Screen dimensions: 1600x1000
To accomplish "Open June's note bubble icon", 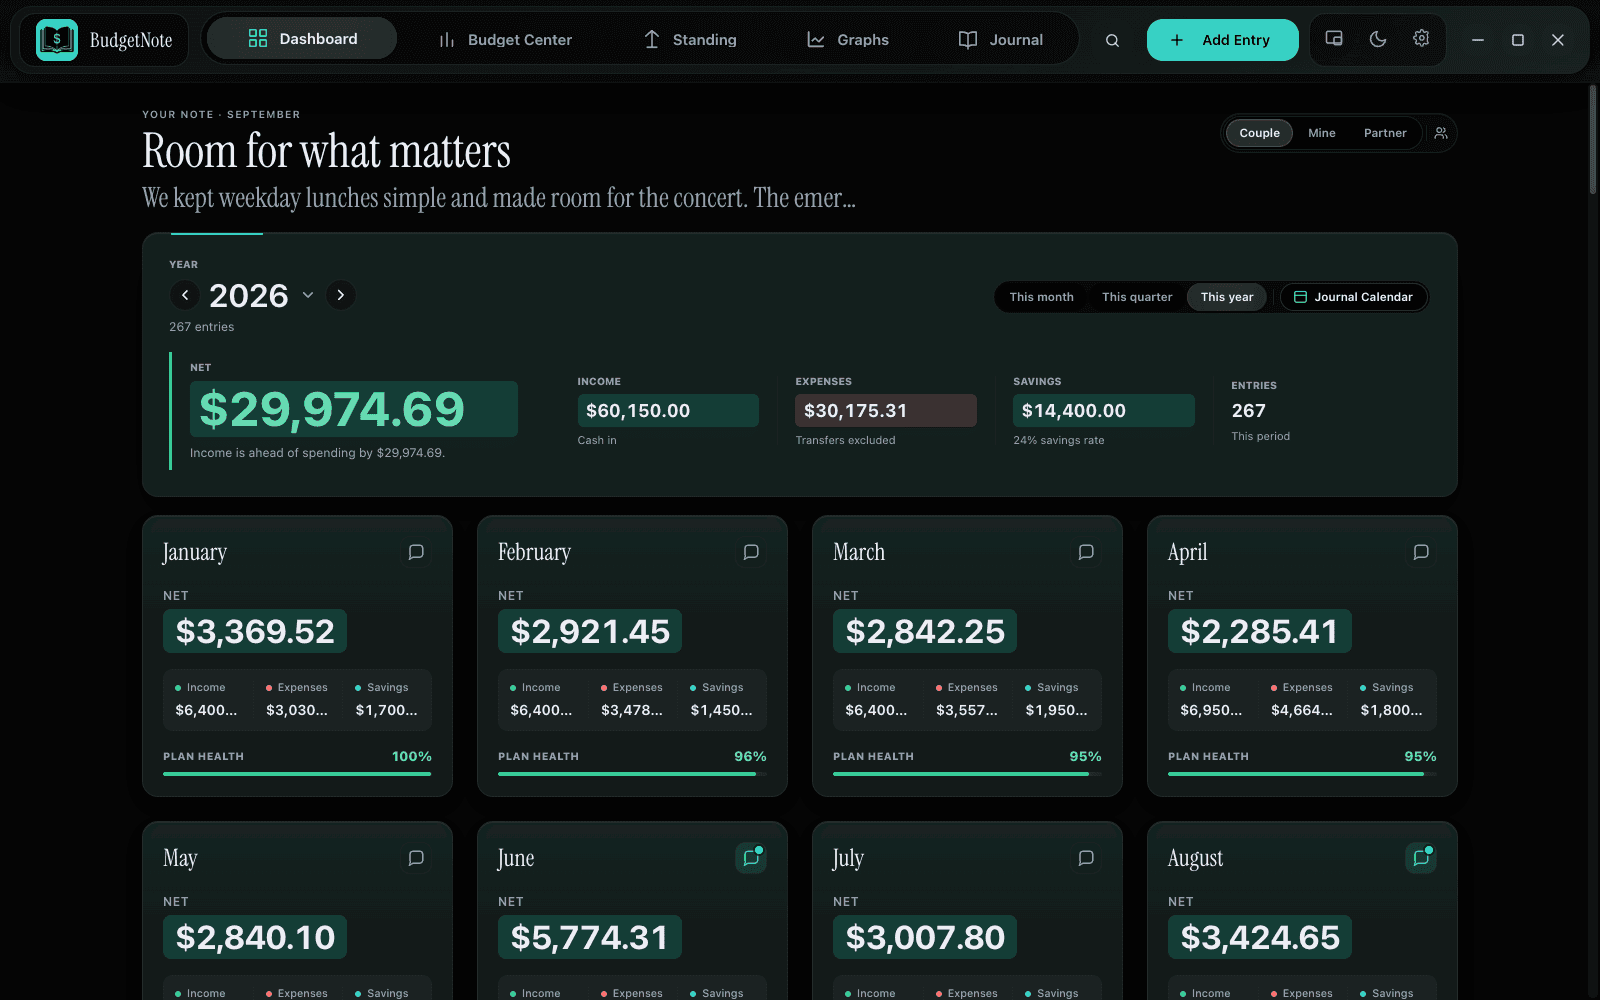I will click(751, 858).
